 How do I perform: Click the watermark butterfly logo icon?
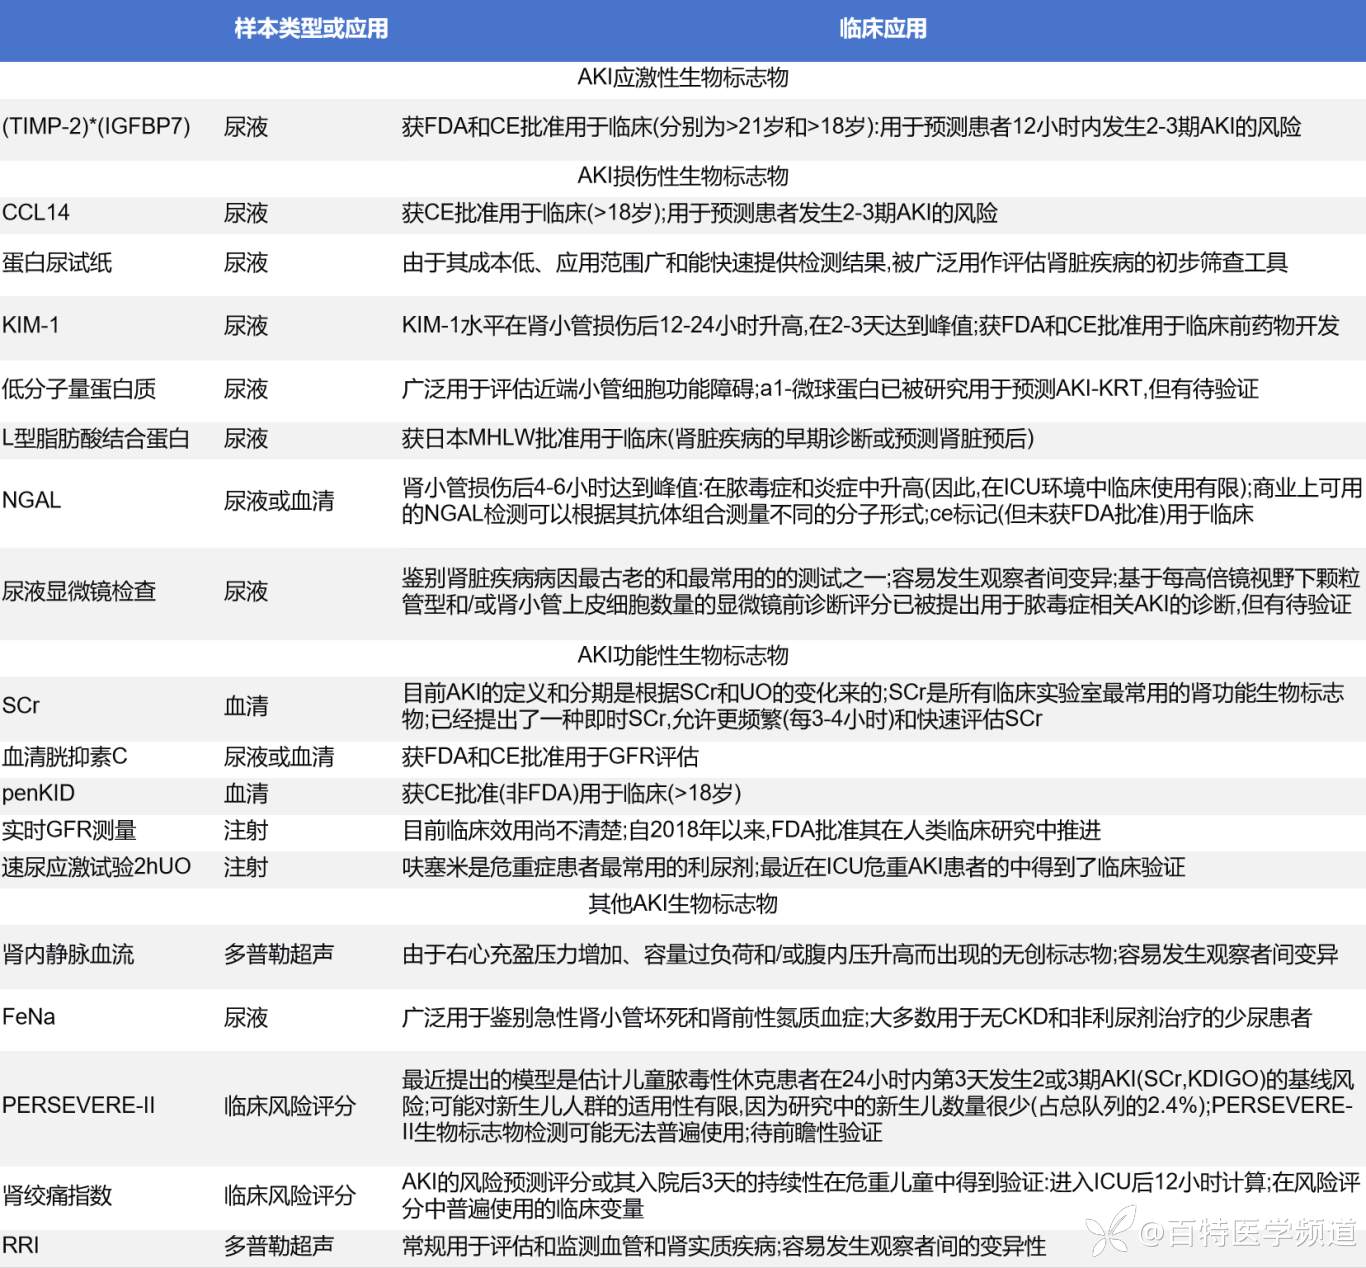click(1111, 1230)
